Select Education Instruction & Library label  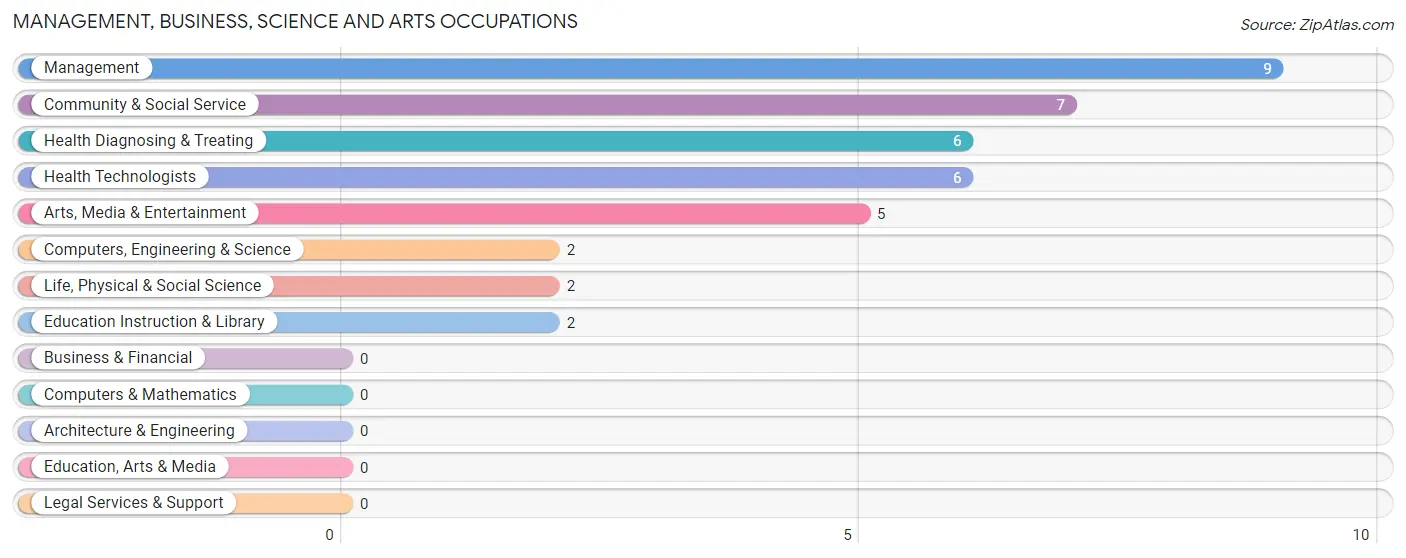tap(154, 322)
